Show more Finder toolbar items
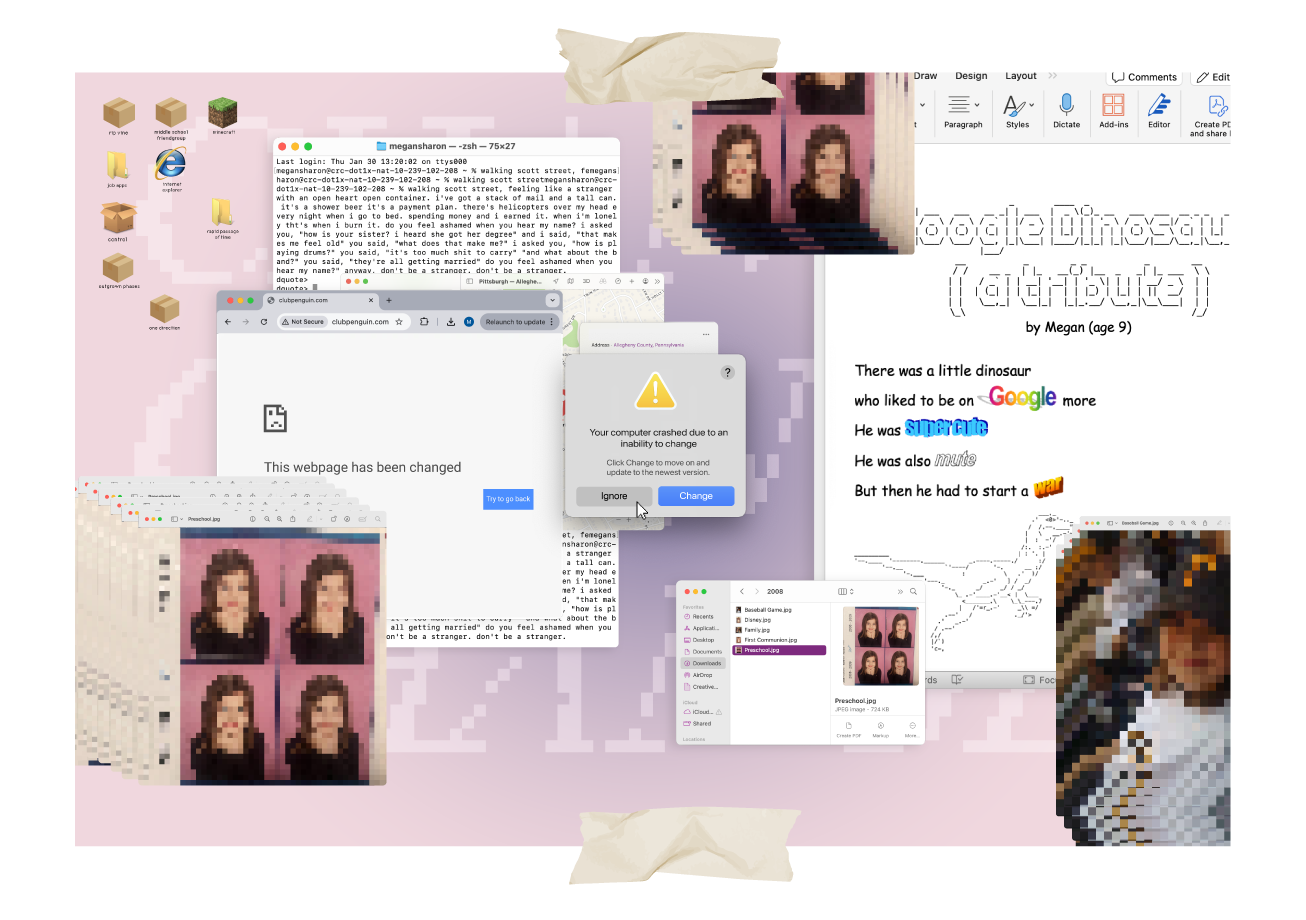The image size is (1306, 920). click(900, 592)
